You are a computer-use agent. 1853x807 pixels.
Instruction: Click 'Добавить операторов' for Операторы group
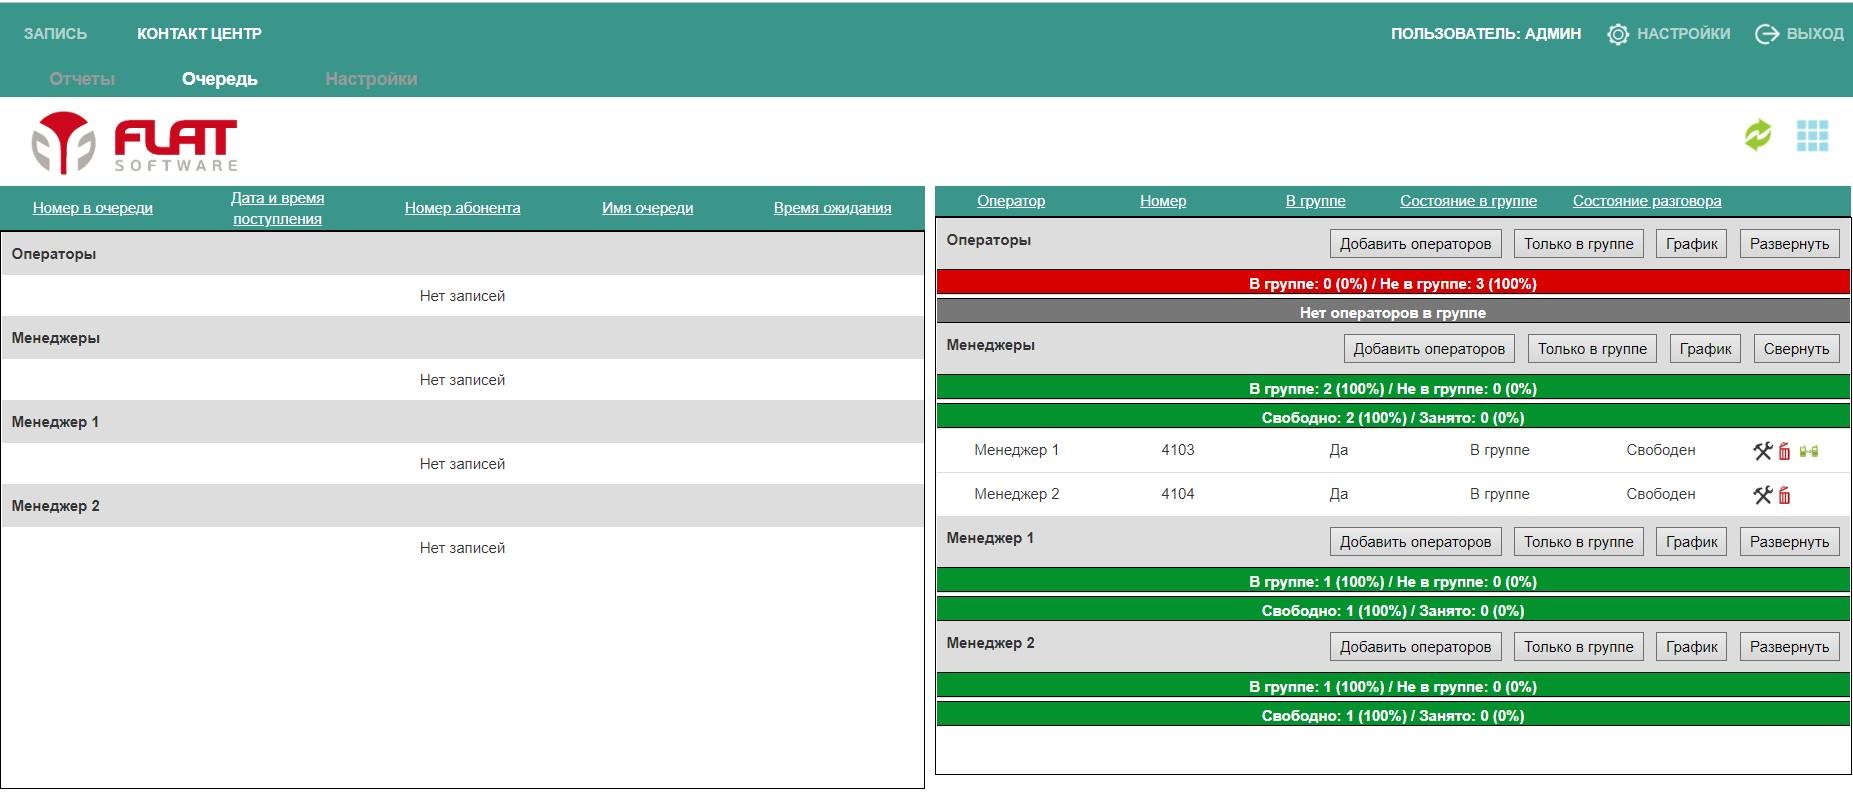tap(1415, 244)
